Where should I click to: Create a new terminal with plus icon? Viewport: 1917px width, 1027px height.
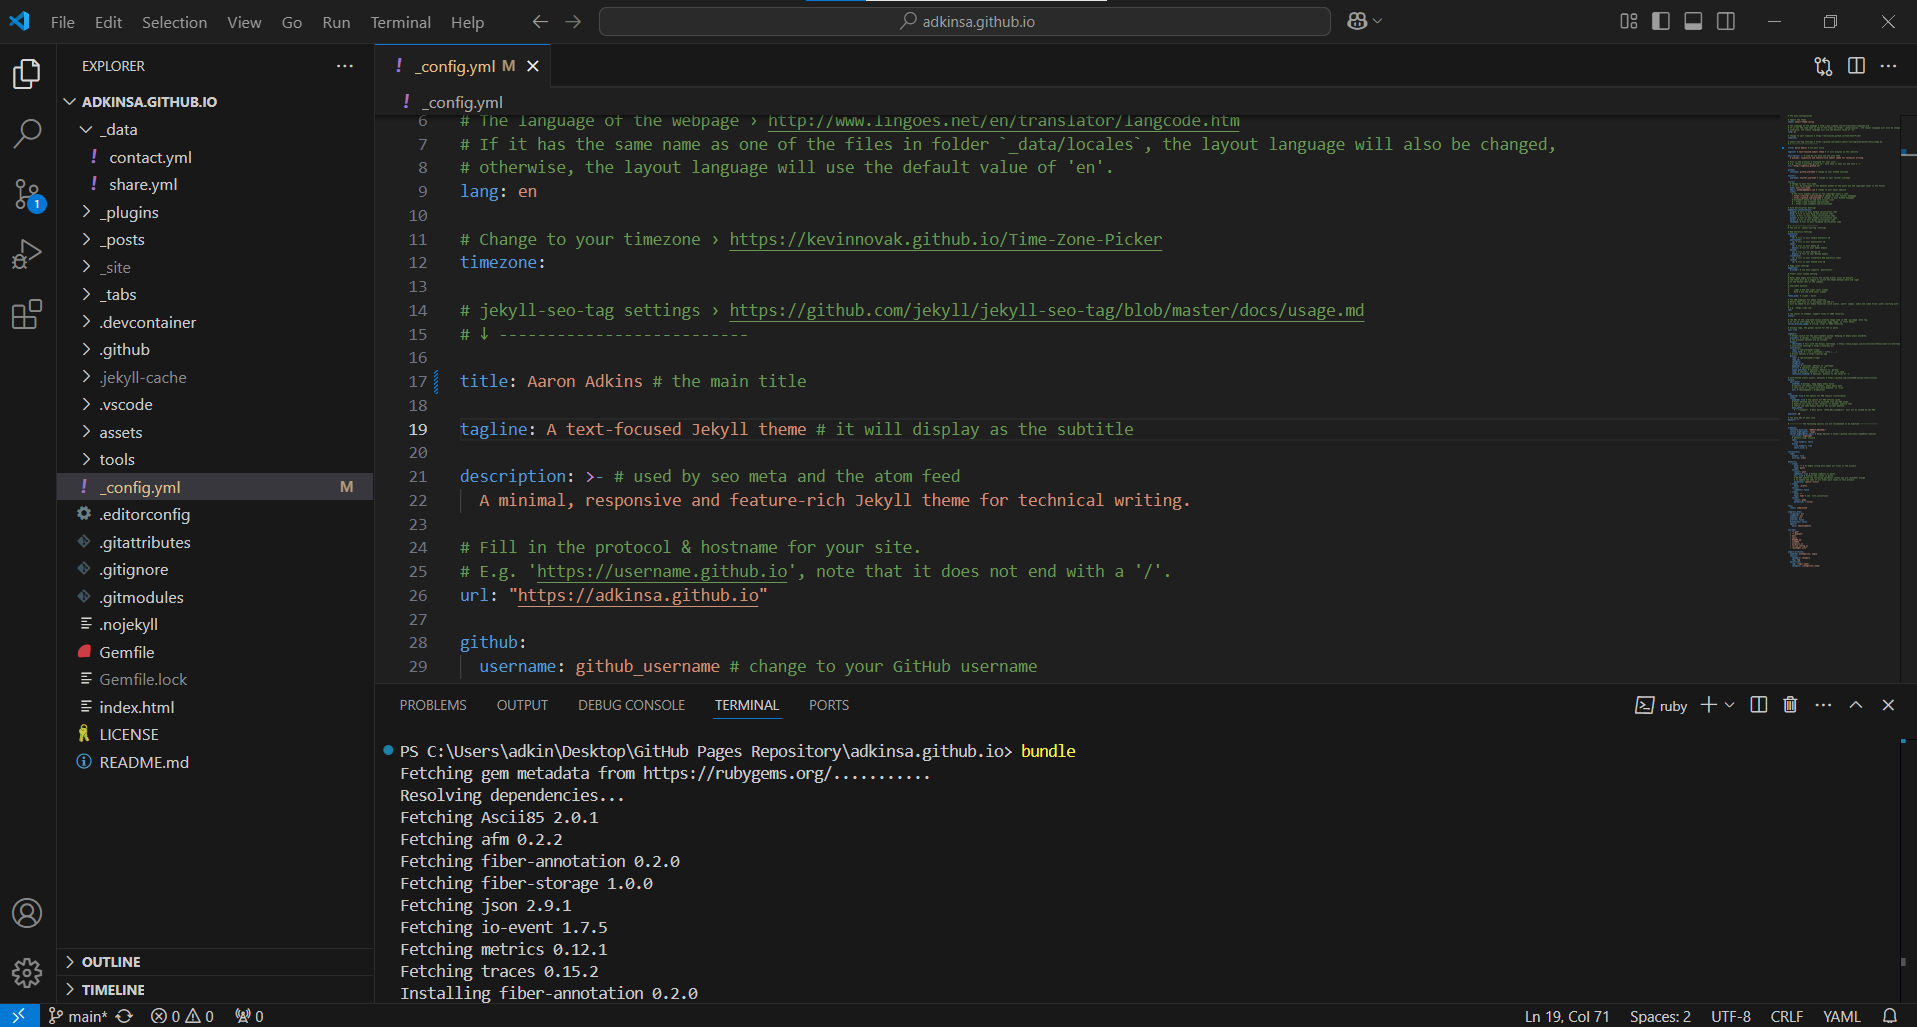point(1708,705)
